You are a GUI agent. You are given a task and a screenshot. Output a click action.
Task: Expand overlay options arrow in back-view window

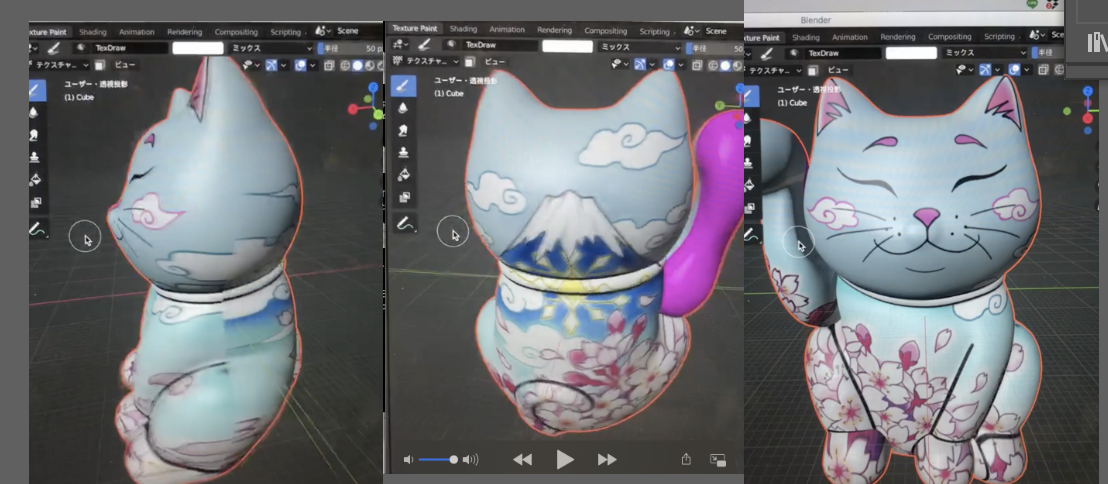pos(680,65)
